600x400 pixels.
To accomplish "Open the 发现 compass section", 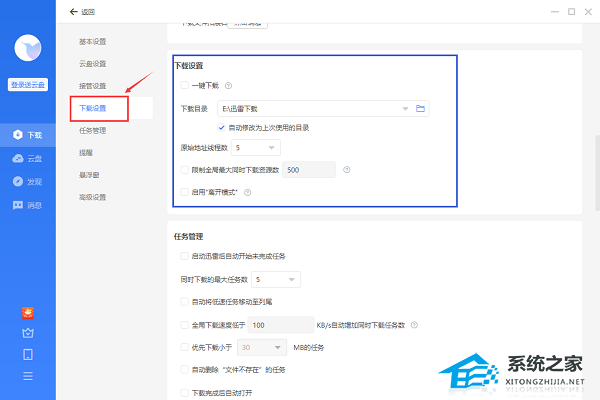I will click(x=28, y=181).
